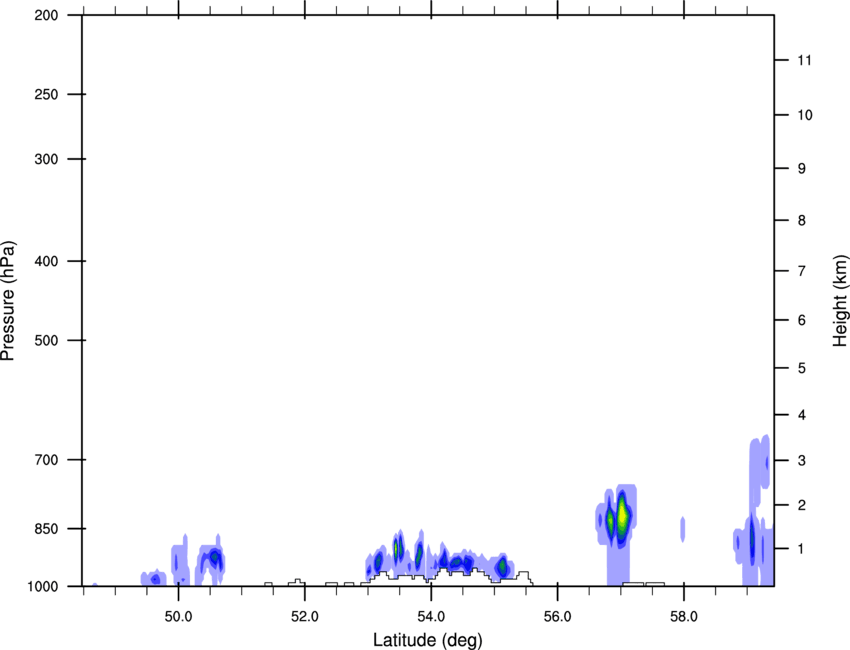
Task: Pick the 10 km height label
Action: pos(804,115)
